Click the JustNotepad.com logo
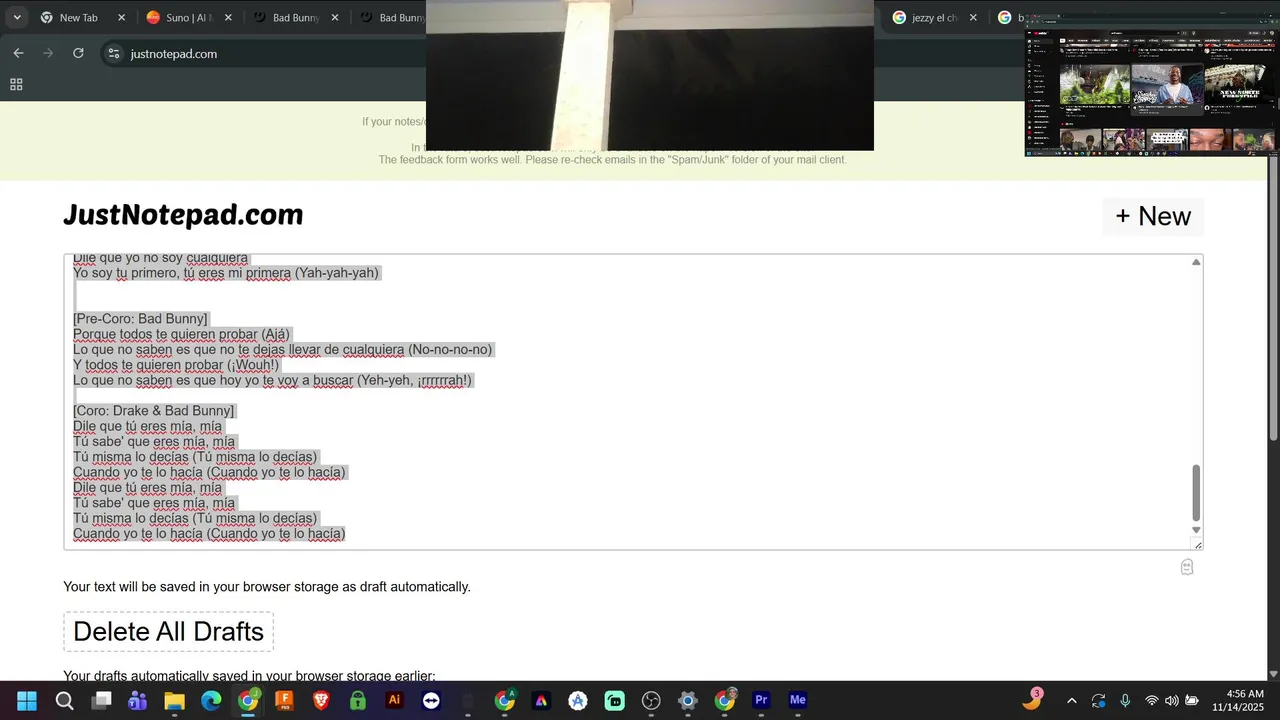1280x720 pixels. tap(183, 215)
